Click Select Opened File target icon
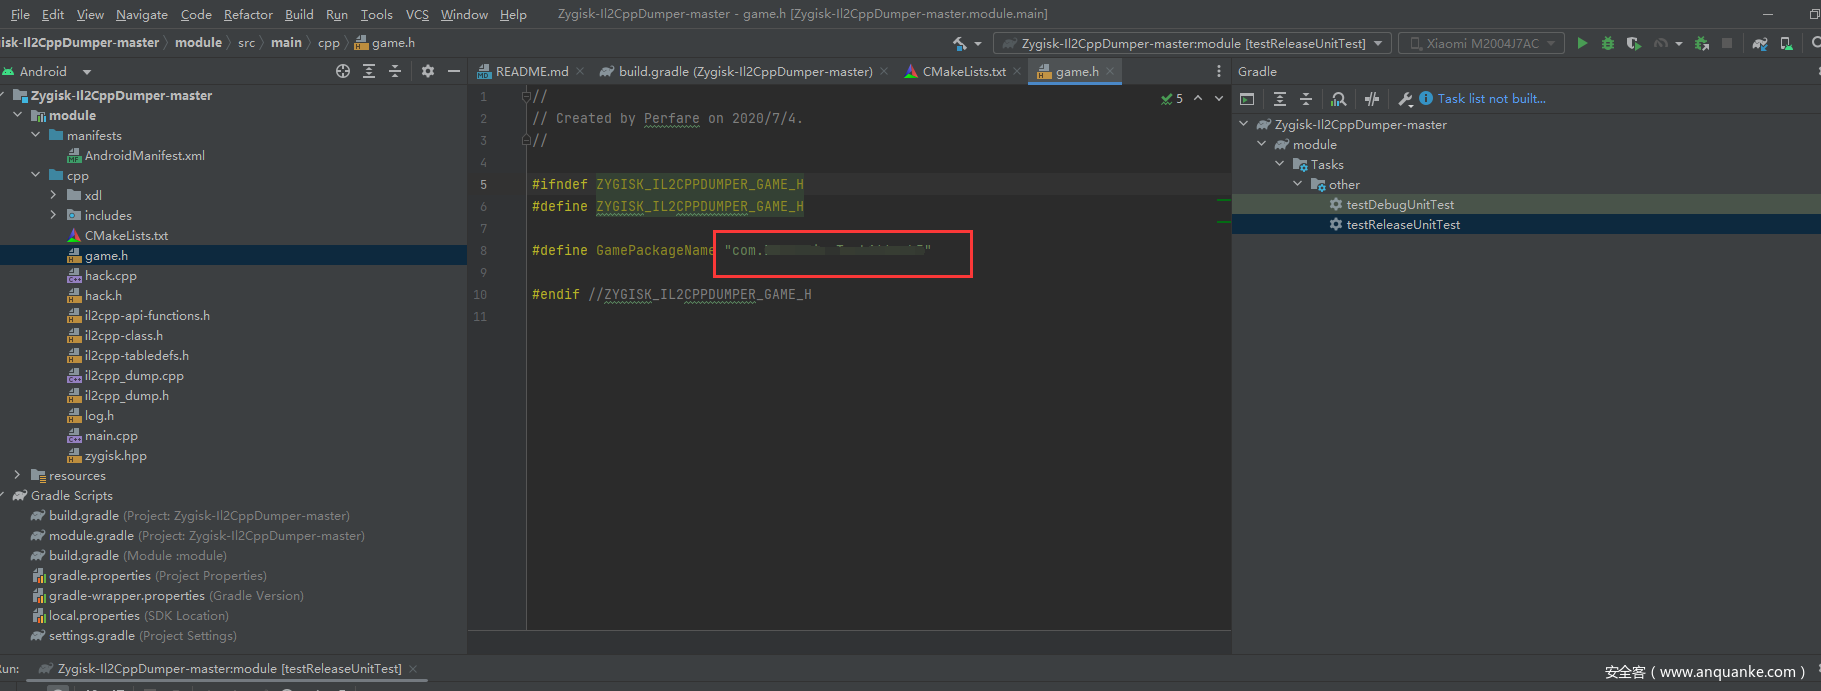 pos(343,71)
